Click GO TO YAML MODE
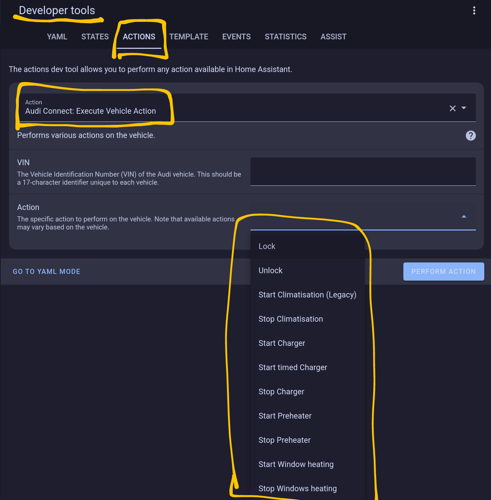 pos(46,272)
